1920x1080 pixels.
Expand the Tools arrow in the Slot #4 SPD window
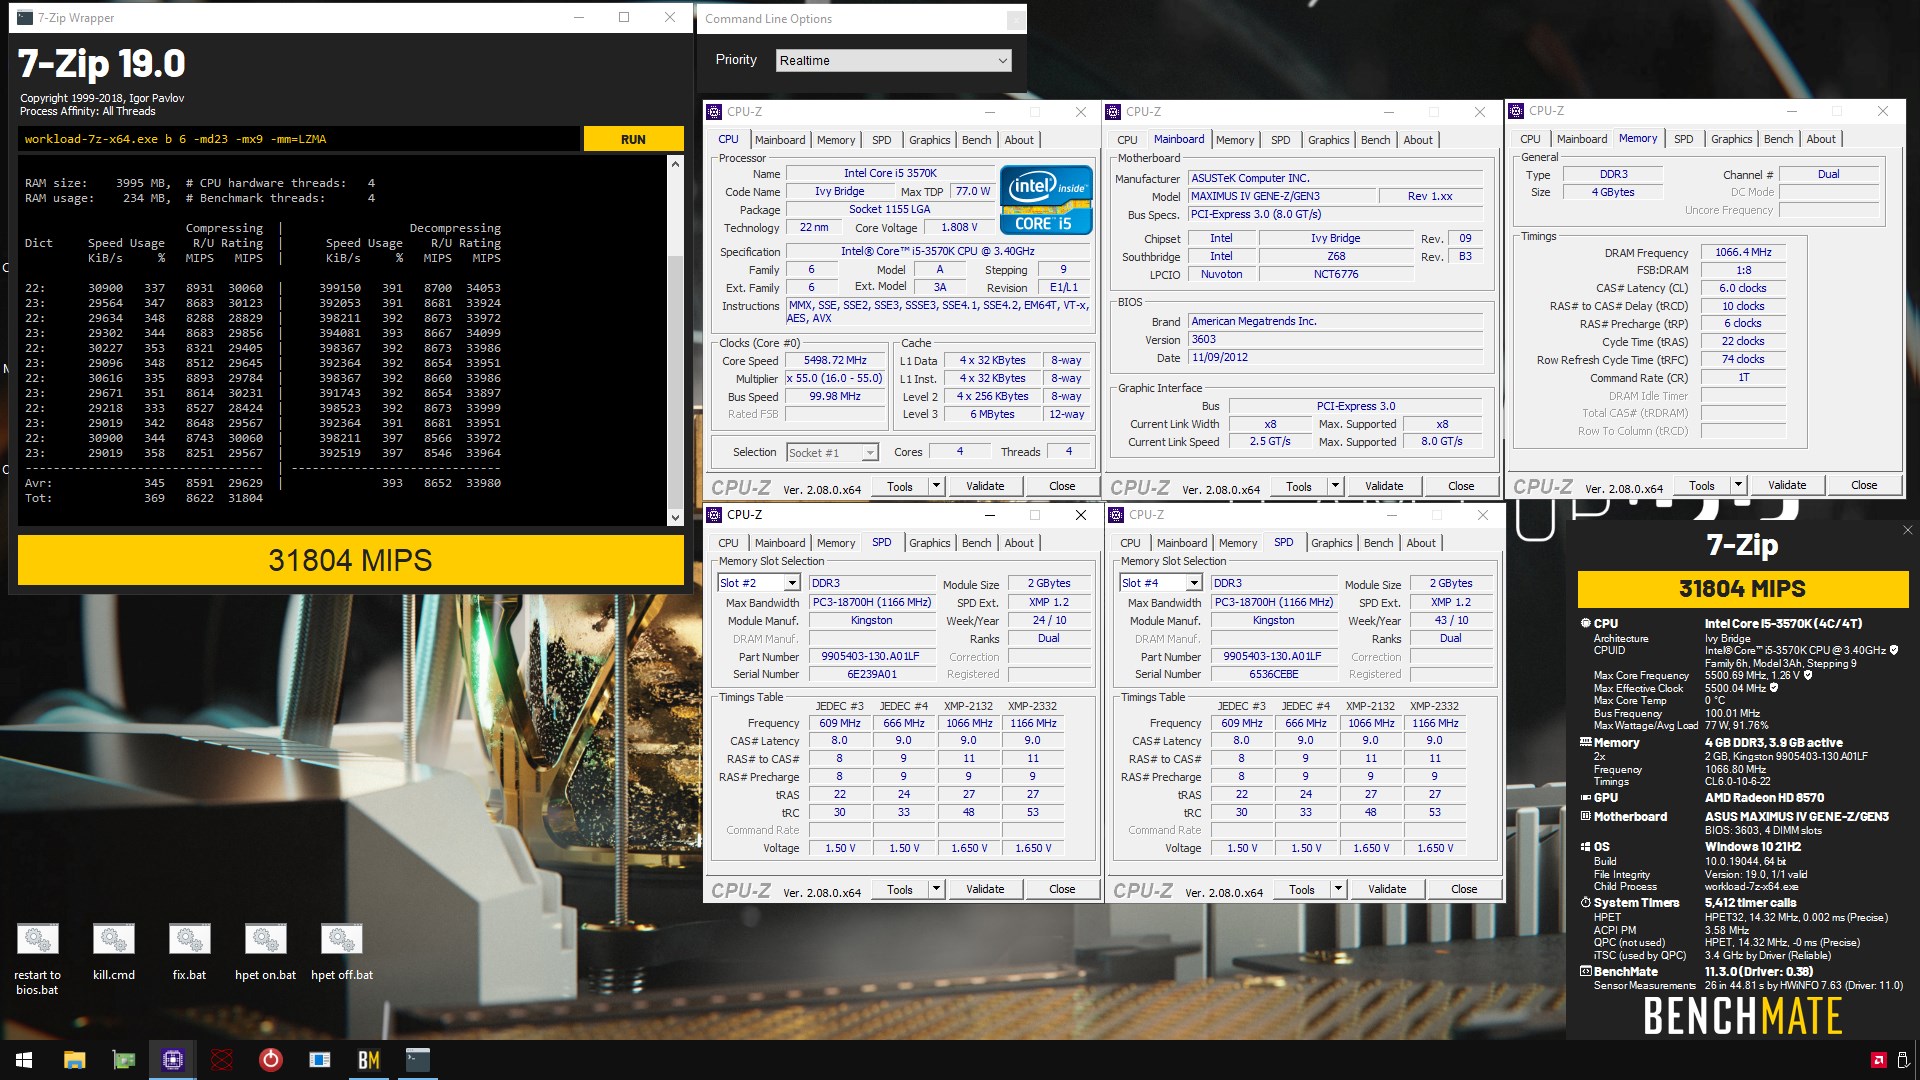[1338, 889]
